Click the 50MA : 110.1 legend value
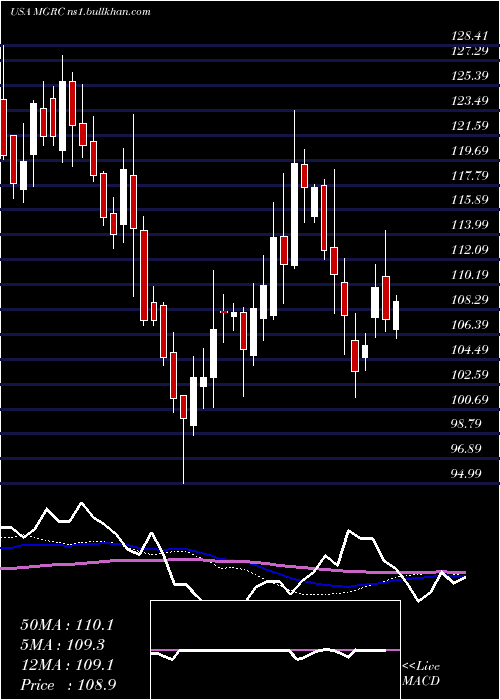This screenshot has width=500, height=700. (67, 625)
